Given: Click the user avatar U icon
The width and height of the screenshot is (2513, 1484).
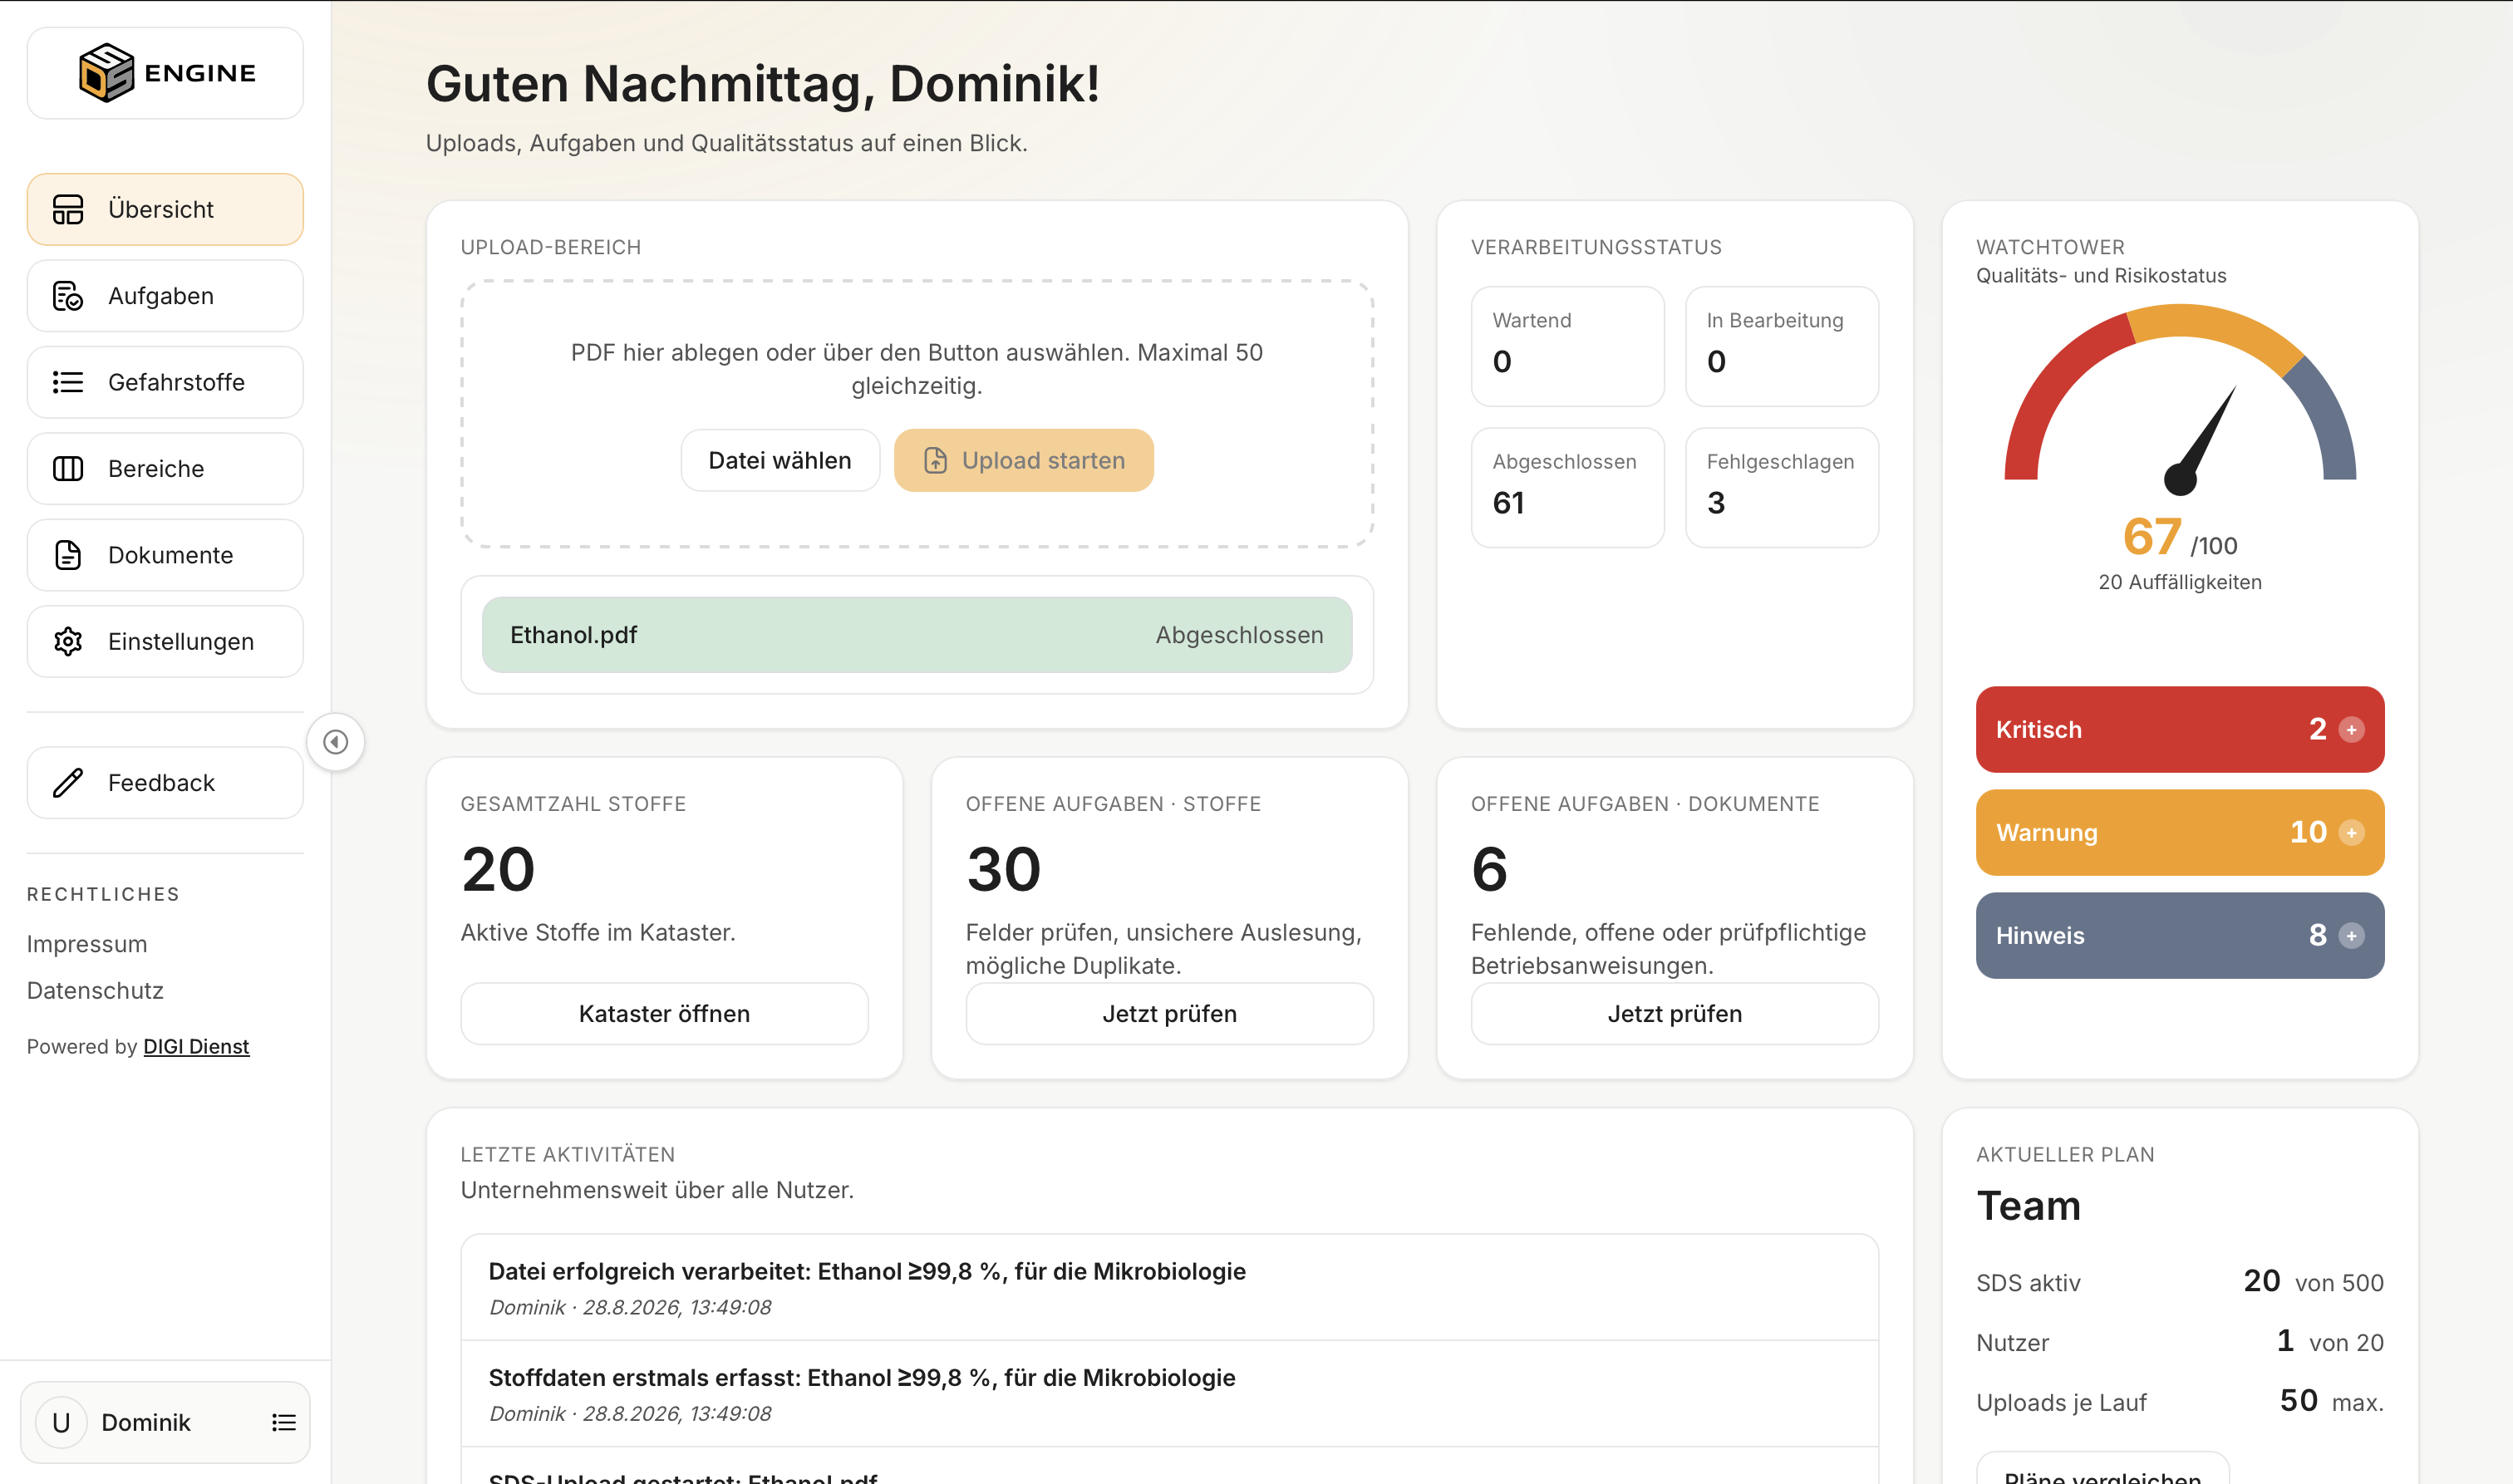Looking at the screenshot, I should (x=61, y=1423).
